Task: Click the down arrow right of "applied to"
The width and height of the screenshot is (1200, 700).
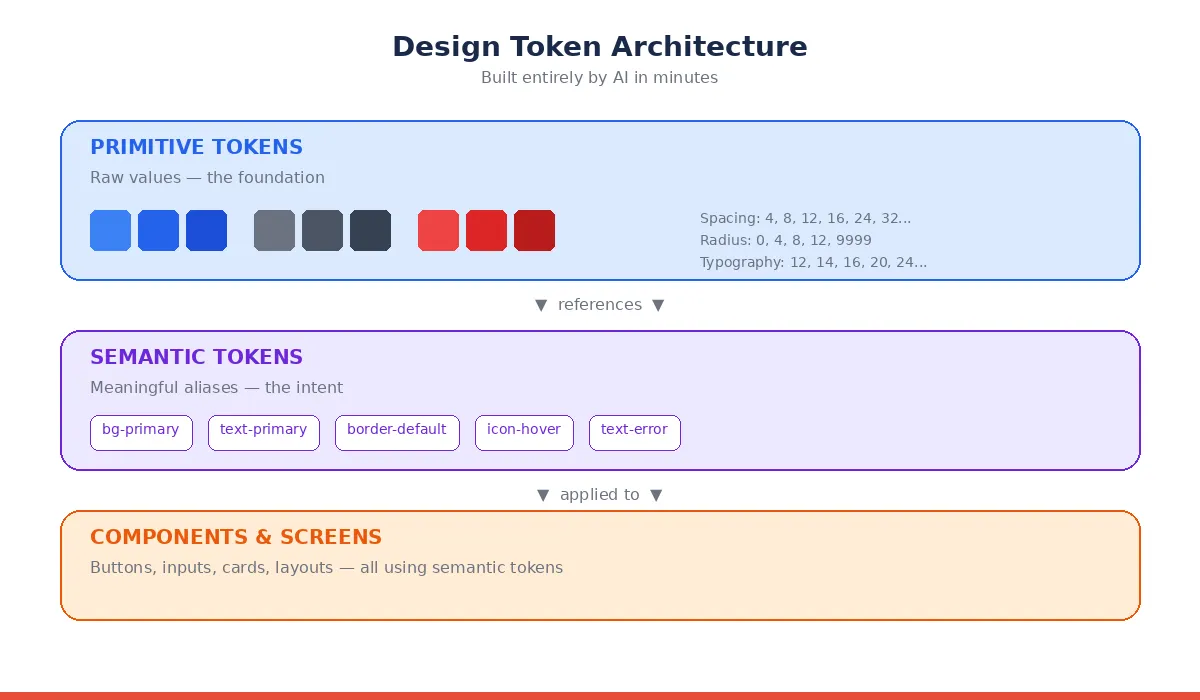Action: click(656, 495)
